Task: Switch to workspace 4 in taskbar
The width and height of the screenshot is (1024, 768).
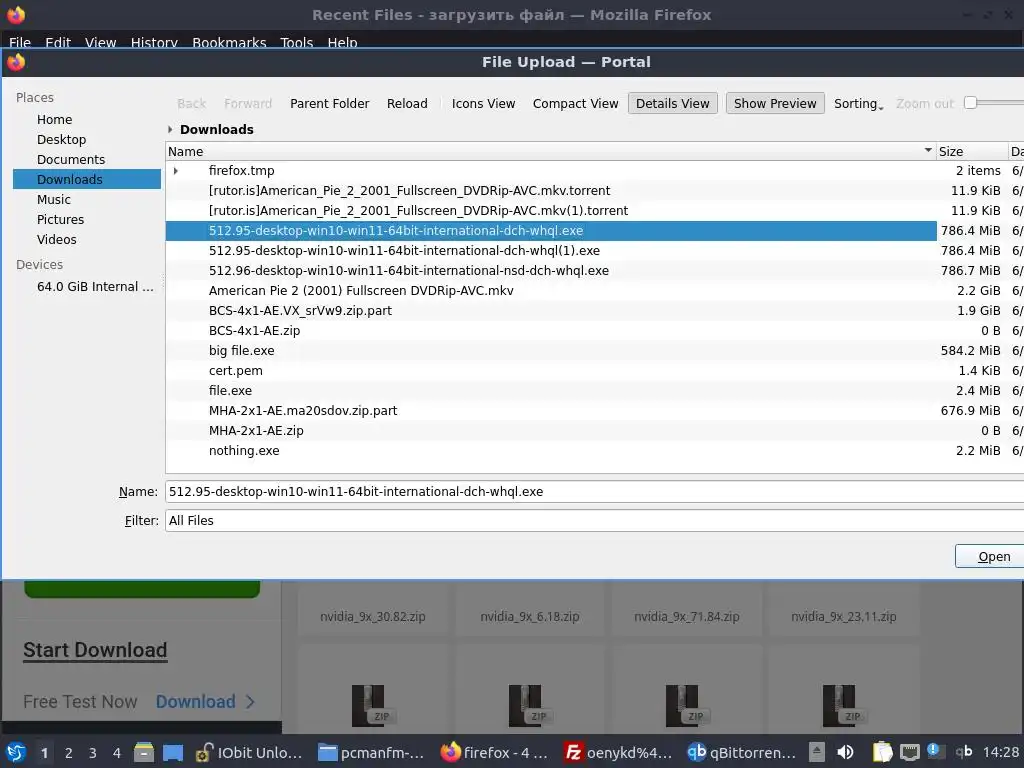Action: pos(117,753)
